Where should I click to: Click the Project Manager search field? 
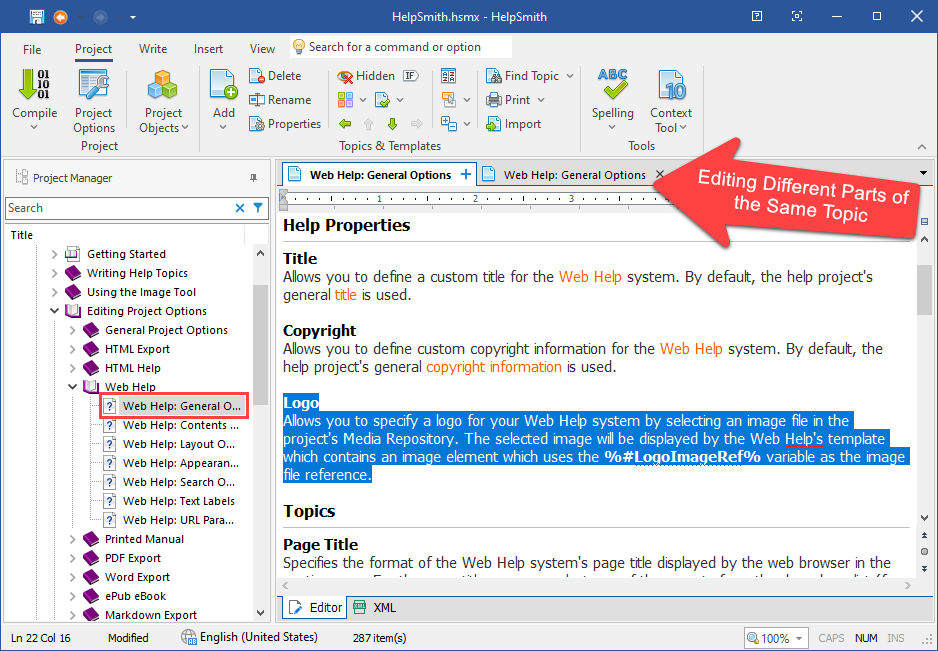pyautogui.click(x=120, y=208)
